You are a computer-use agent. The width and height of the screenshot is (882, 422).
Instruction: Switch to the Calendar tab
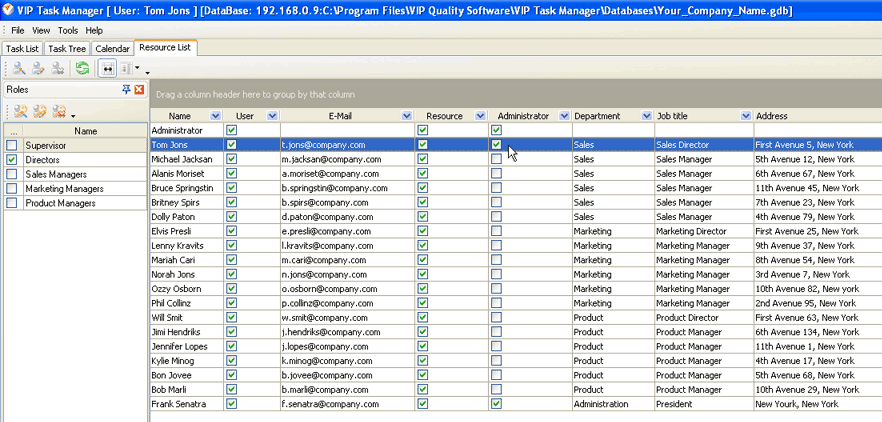[112, 48]
